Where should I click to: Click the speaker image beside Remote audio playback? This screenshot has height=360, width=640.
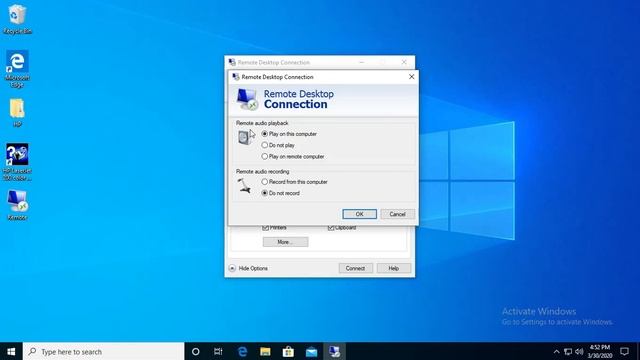click(x=244, y=137)
